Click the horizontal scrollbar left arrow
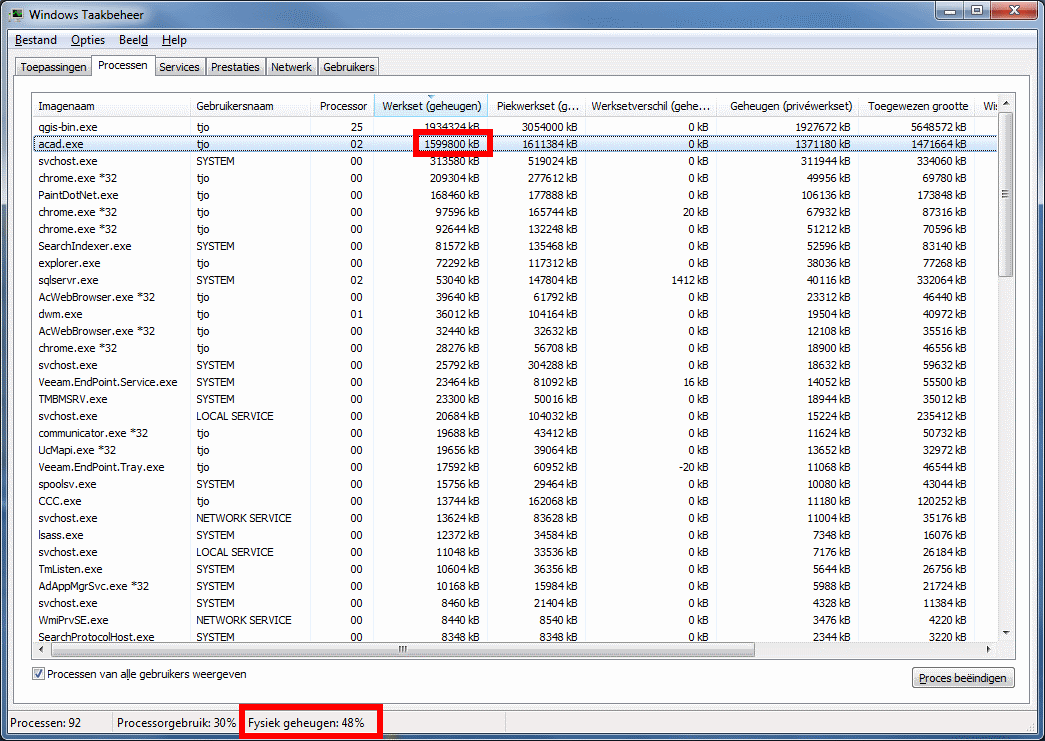This screenshot has width=1045, height=741. coord(41,649)
